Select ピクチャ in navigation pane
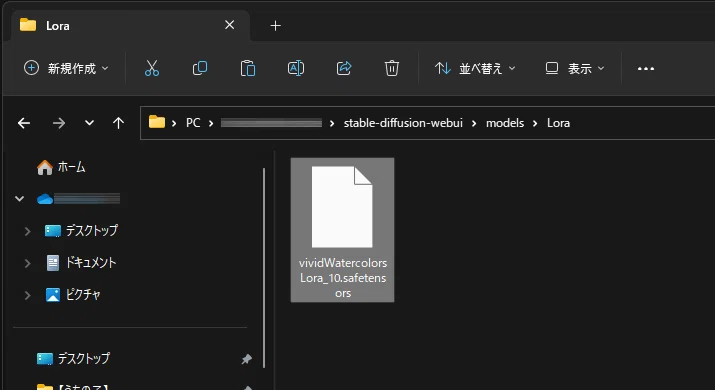This screenshot has width=715, height=390. [x=73, y=295]
